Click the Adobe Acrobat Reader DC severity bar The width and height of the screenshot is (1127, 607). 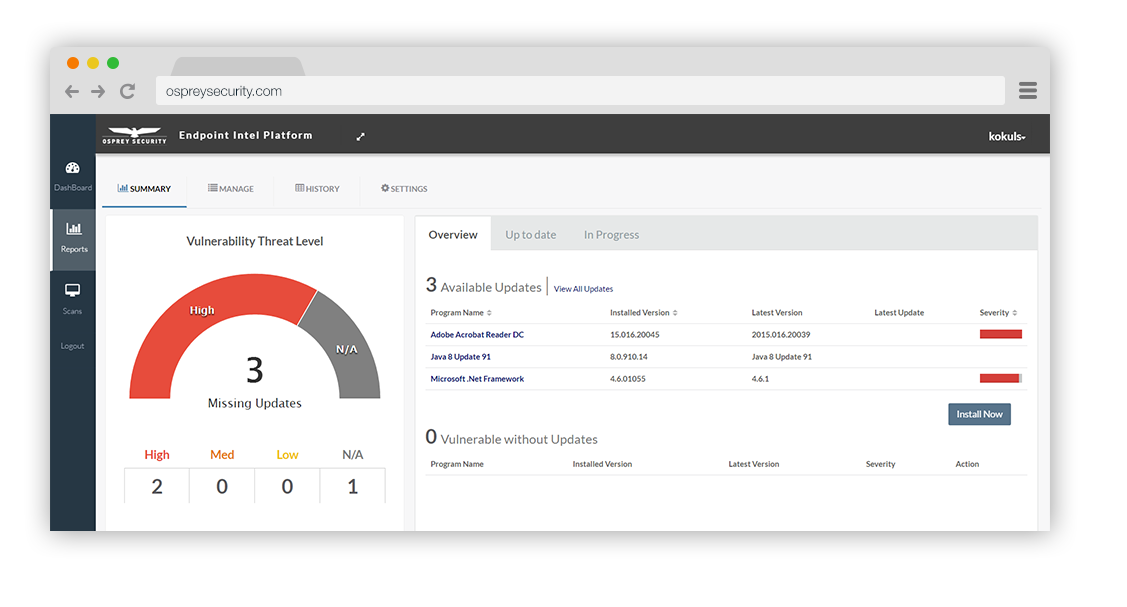click(1000, 334)
